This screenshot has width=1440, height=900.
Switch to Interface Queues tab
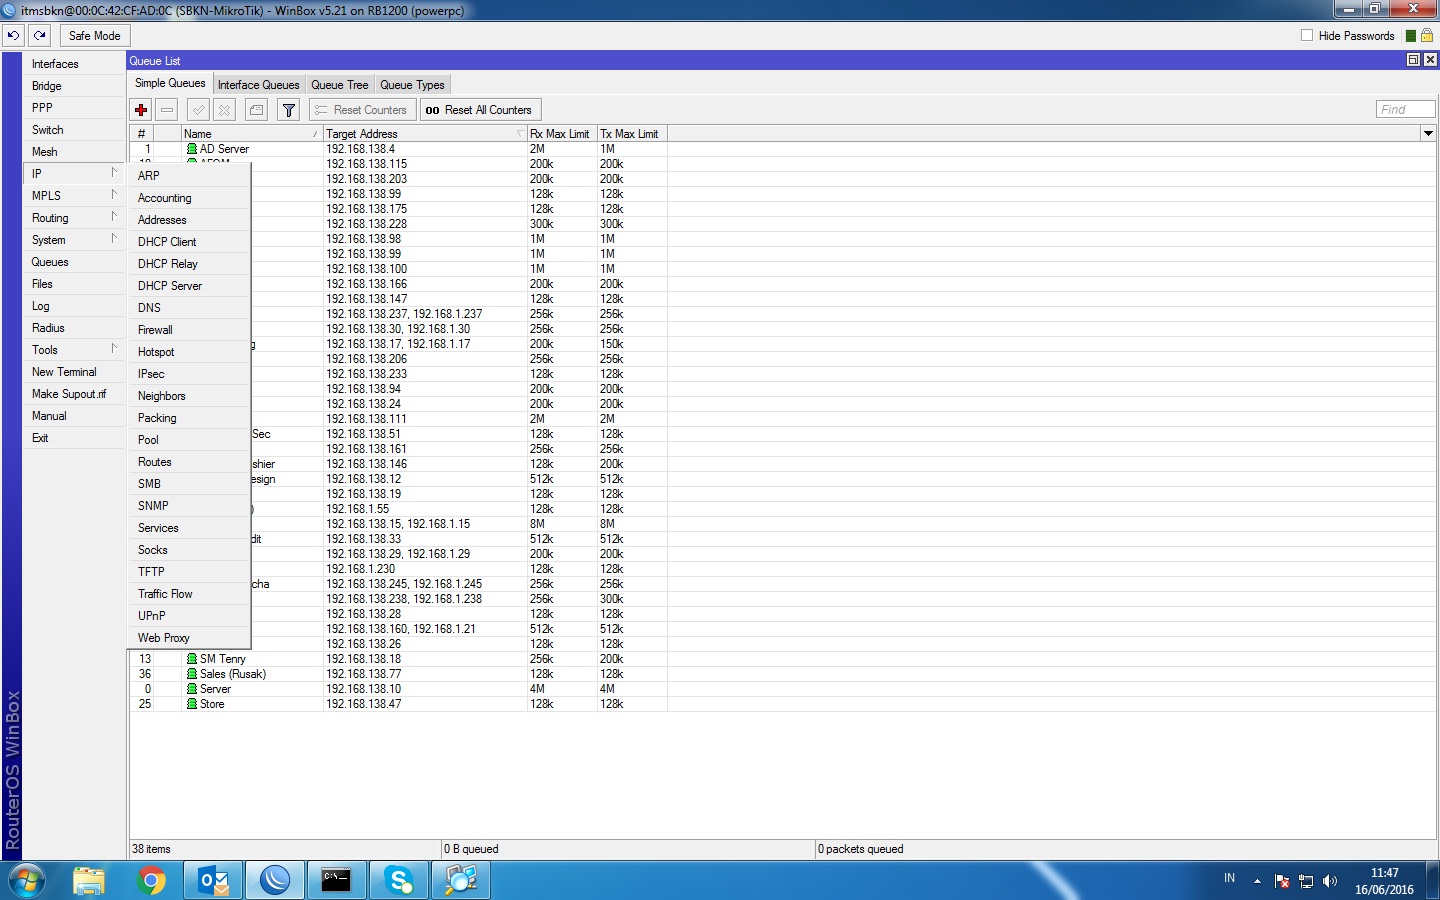tap(258, 85)
